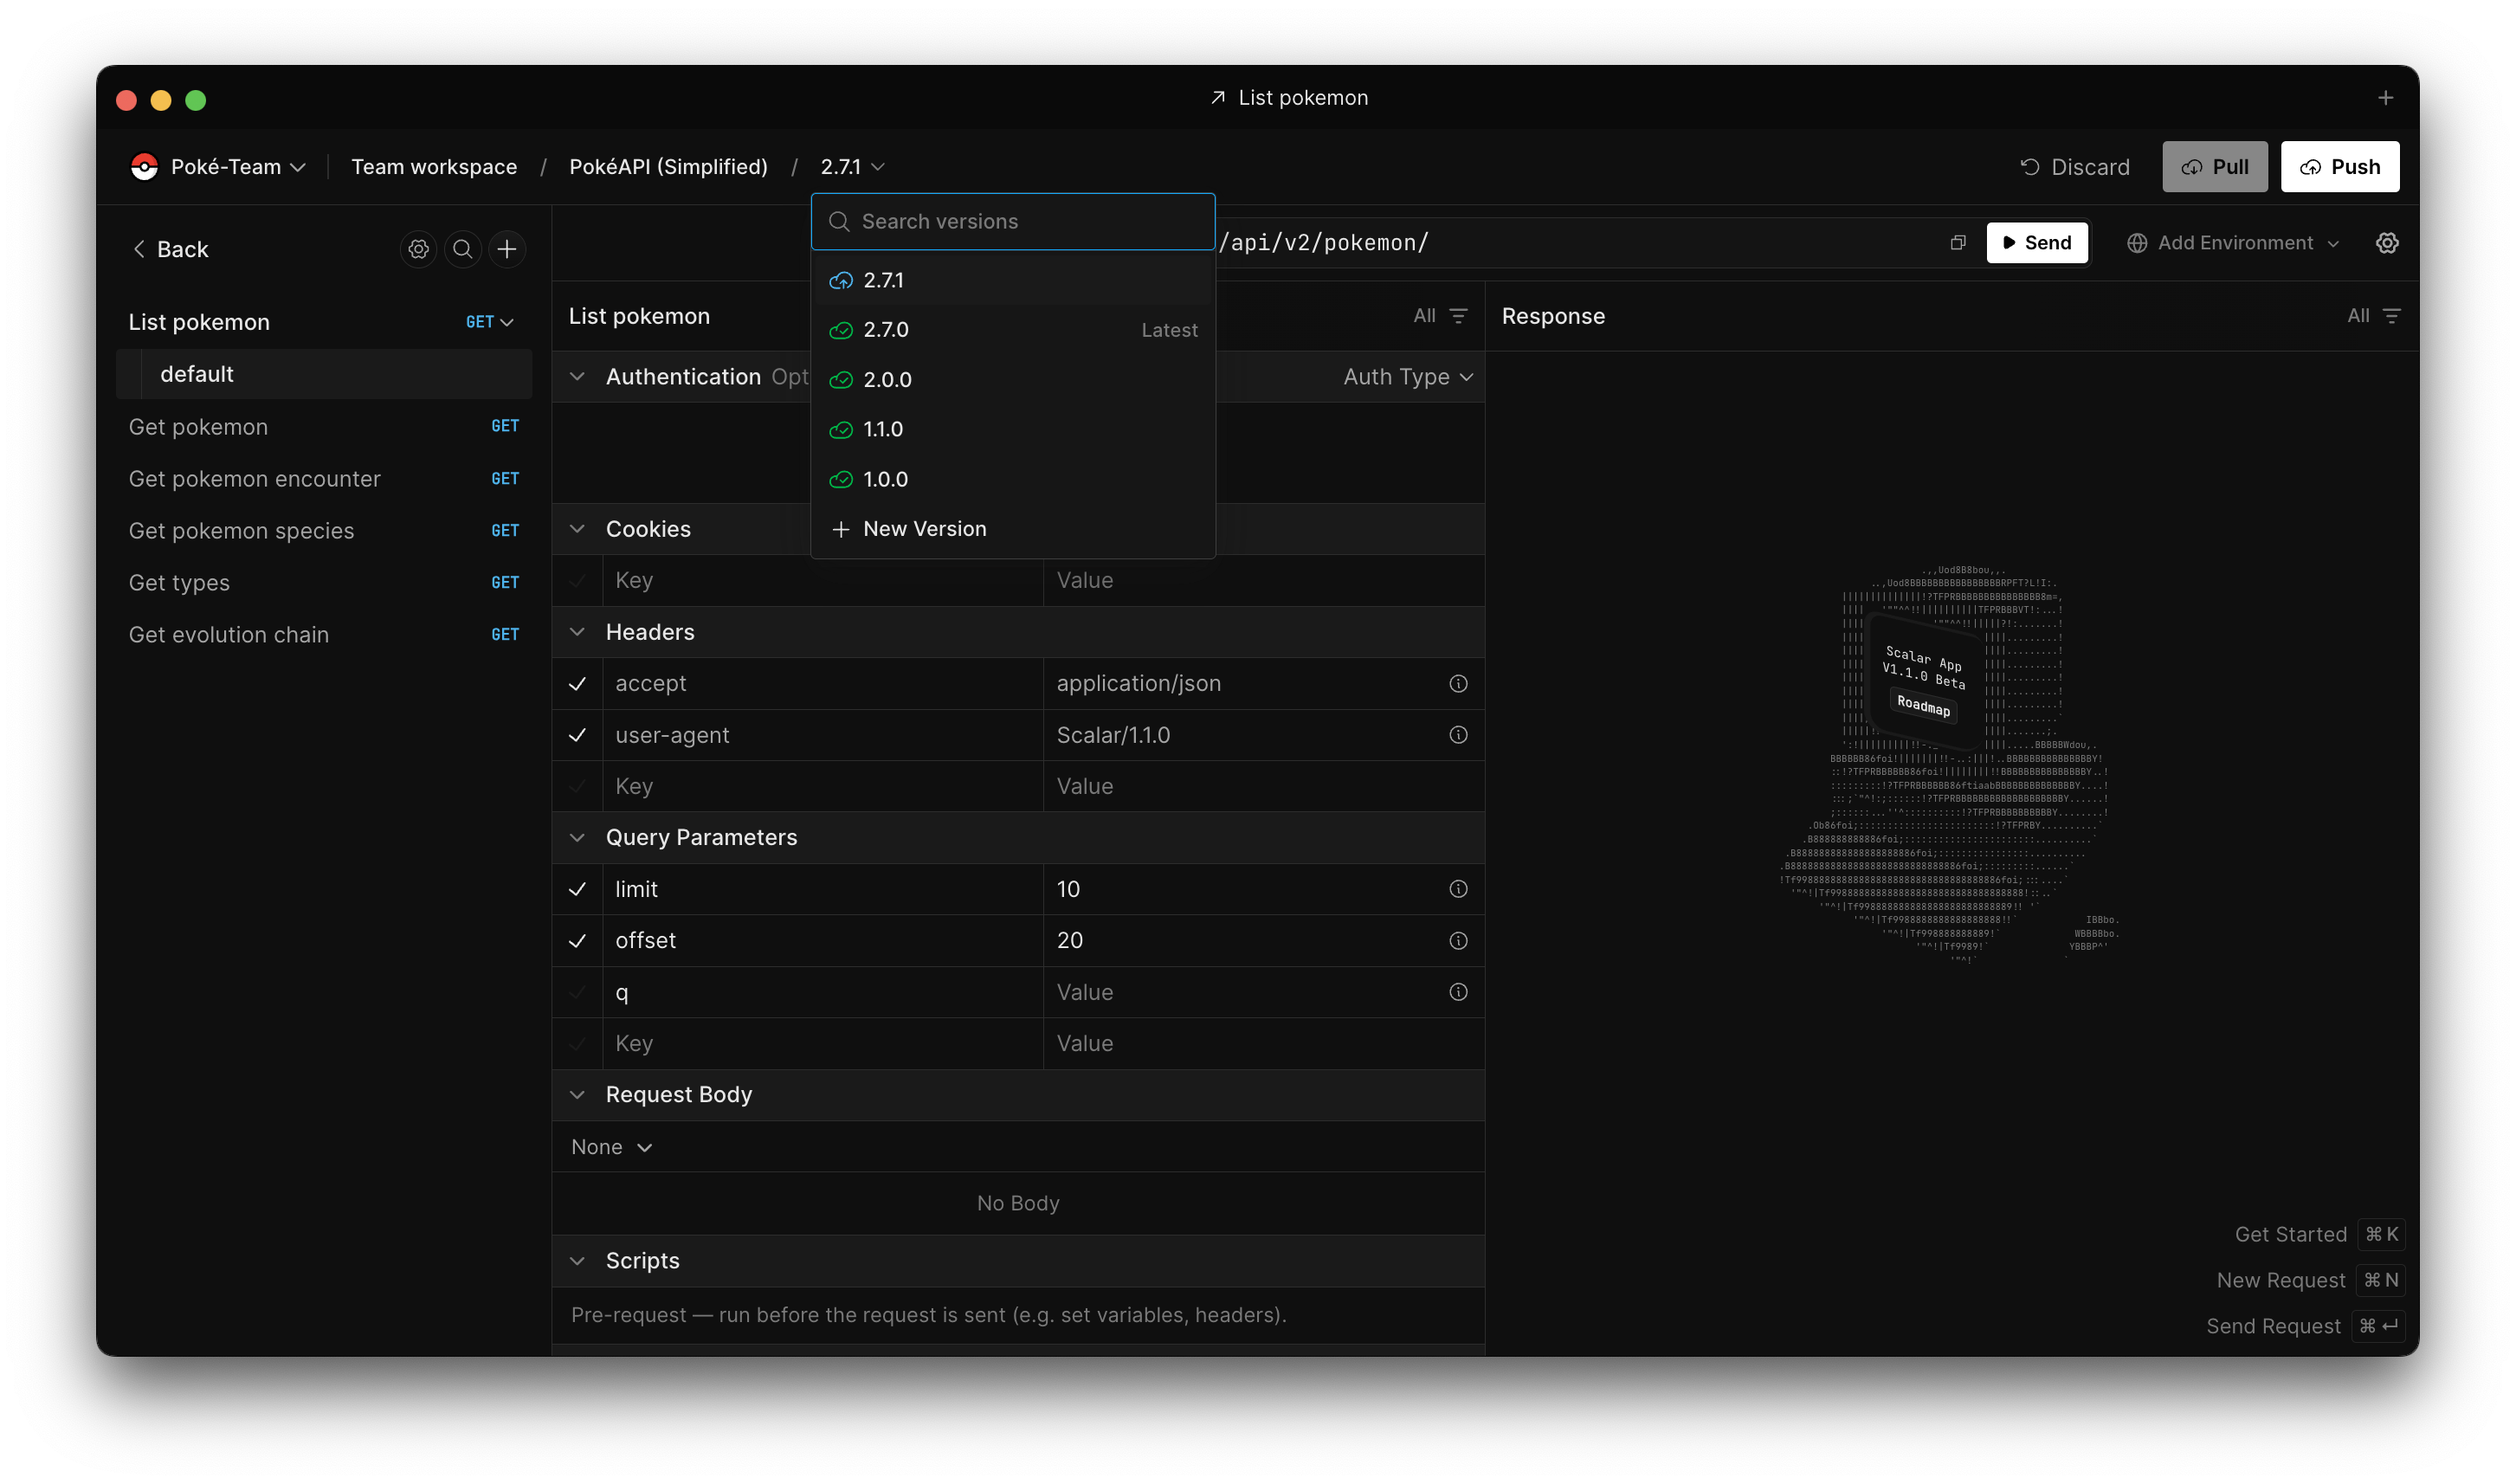Open the Add Environment dropdown
The image size is (2516, 1484).
pyautogui.click(x=2232, y=243)
